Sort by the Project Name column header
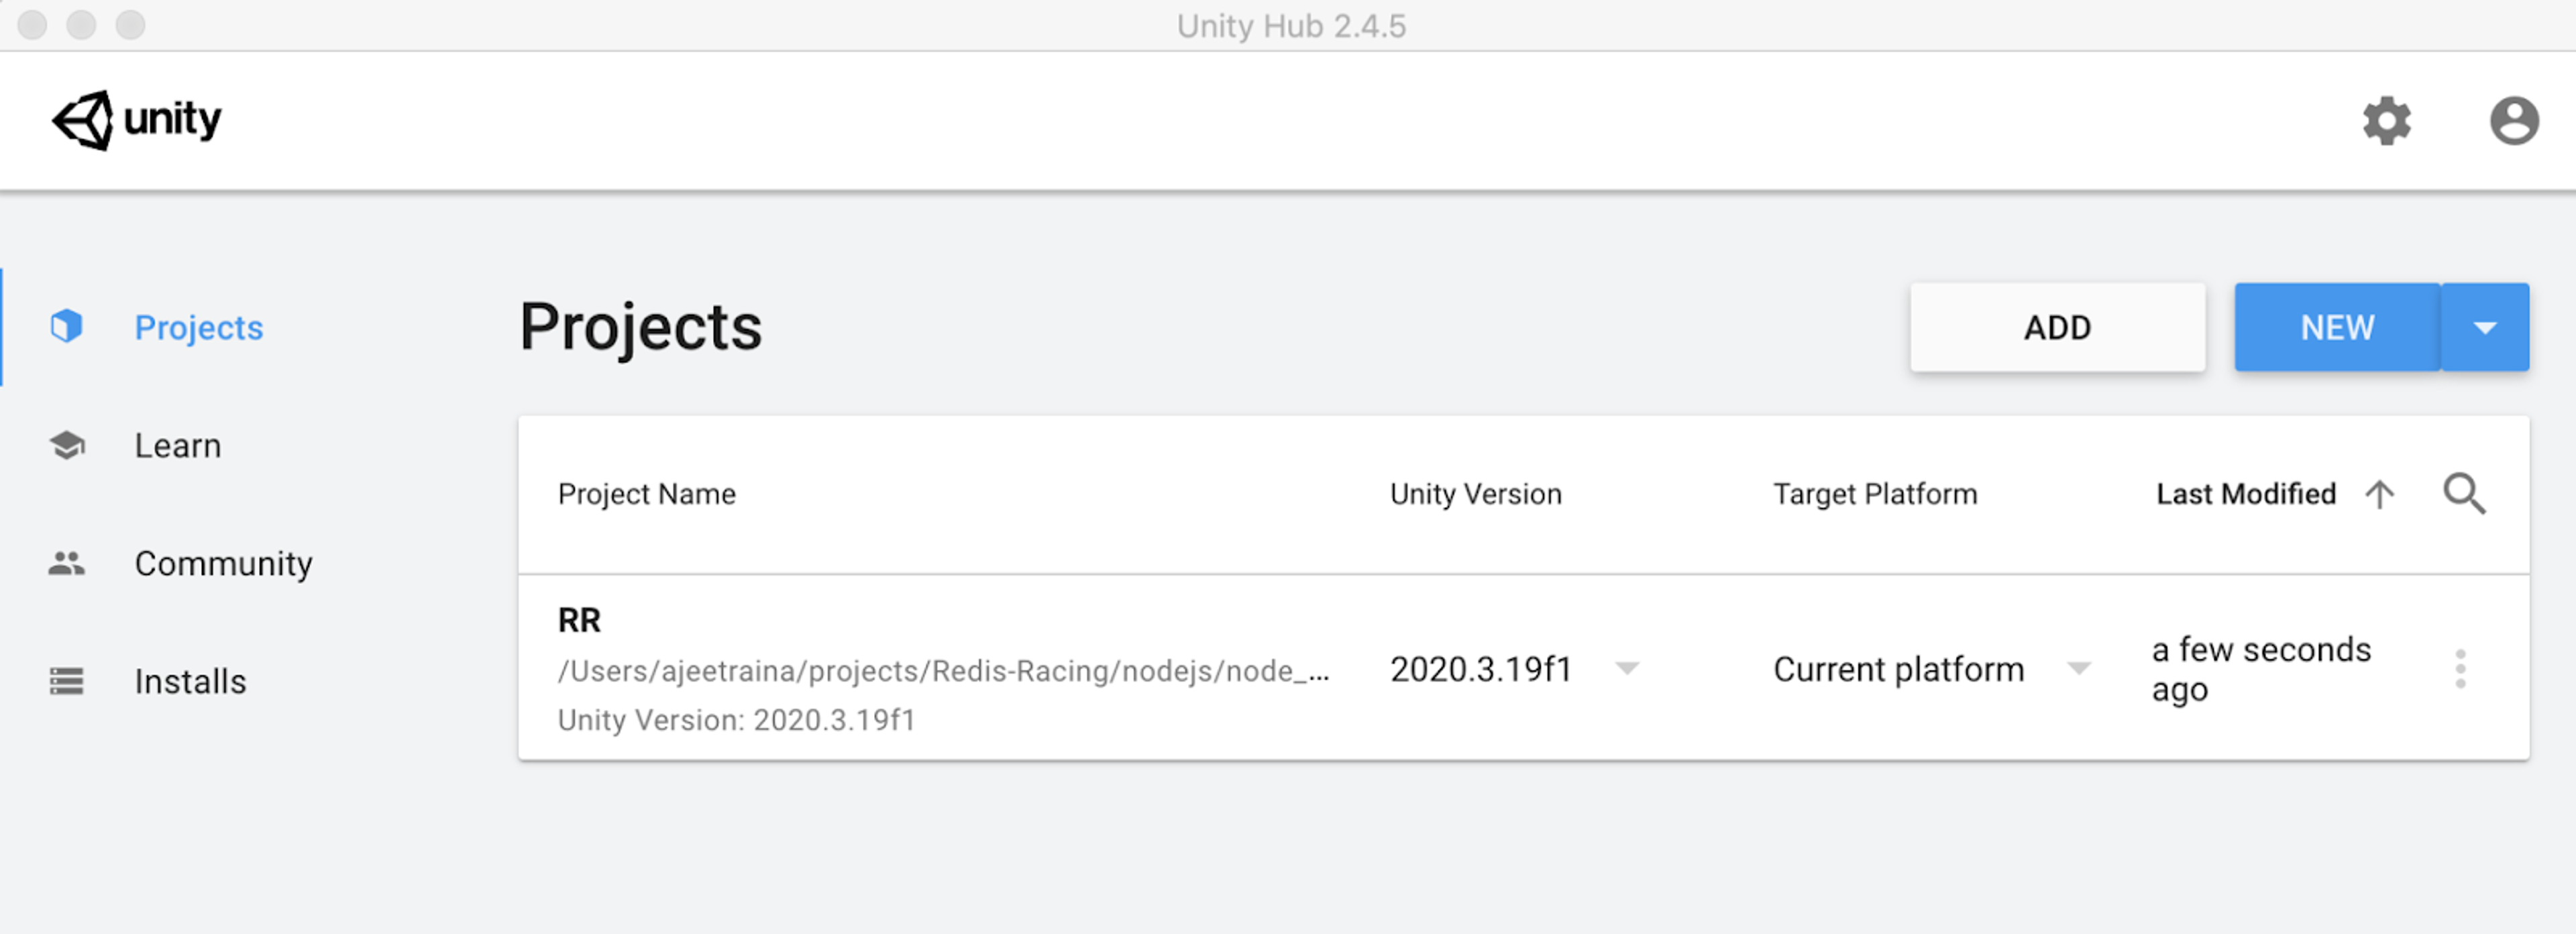The width and height of the screenshot is (2576, 934). tap(646, 494)
